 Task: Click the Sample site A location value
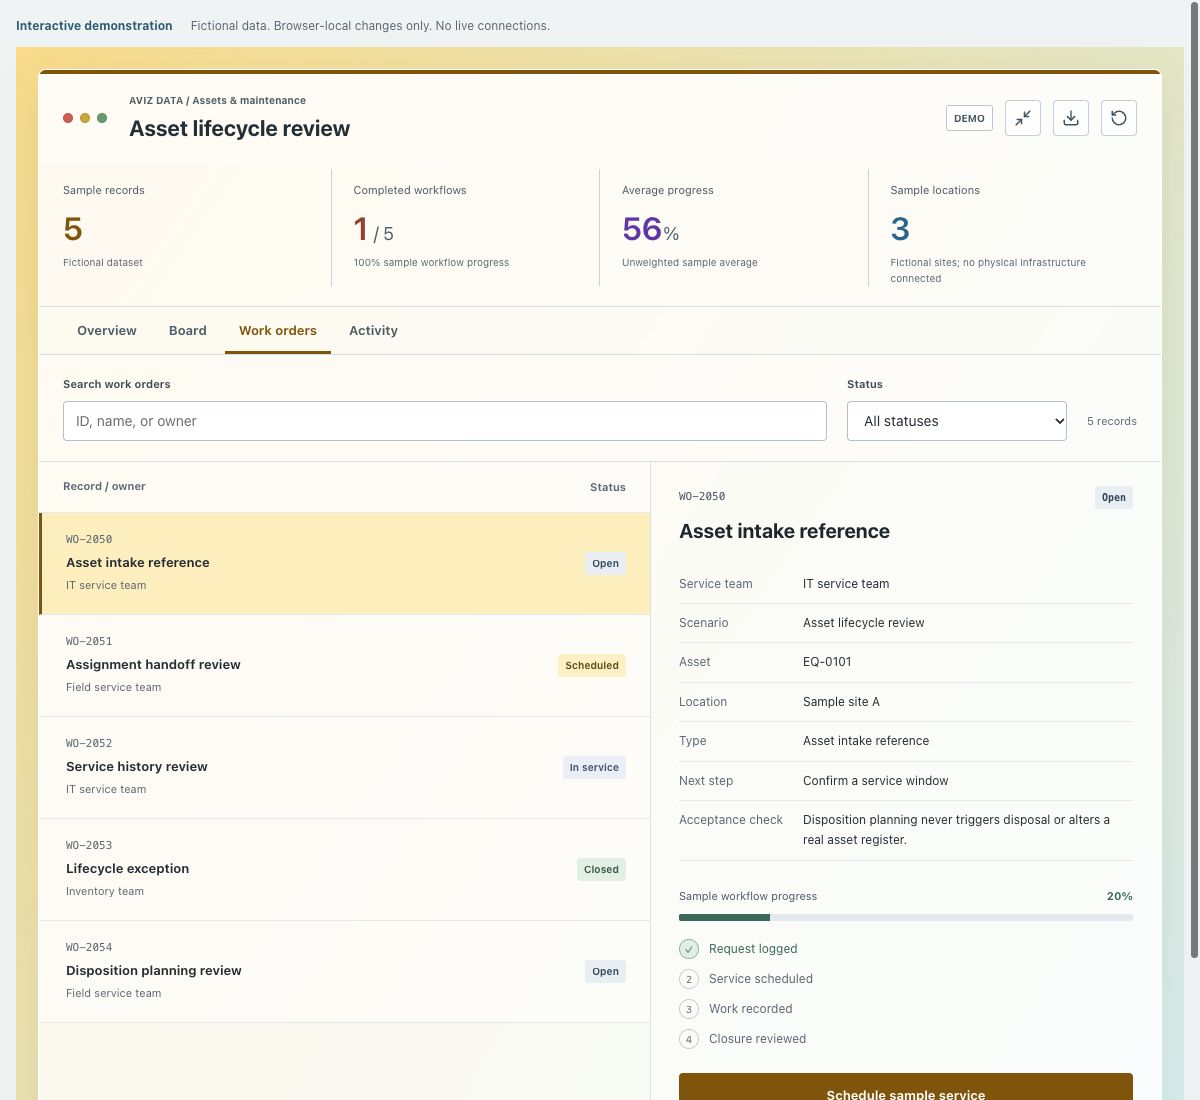(841, 702)
